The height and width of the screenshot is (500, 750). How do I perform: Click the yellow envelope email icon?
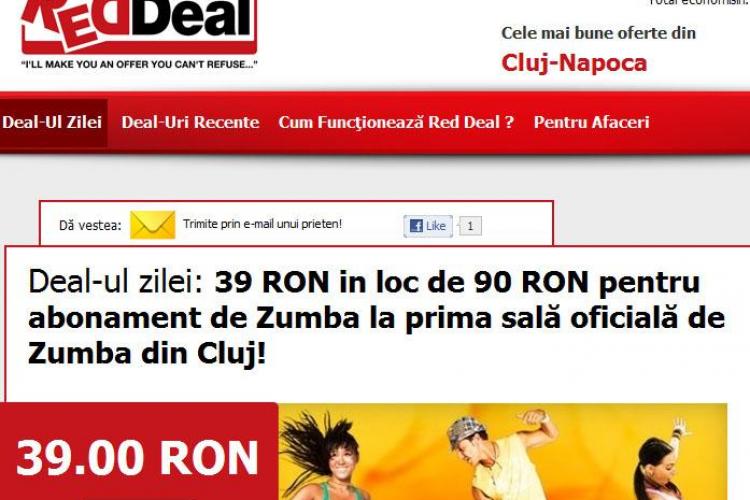153,224
